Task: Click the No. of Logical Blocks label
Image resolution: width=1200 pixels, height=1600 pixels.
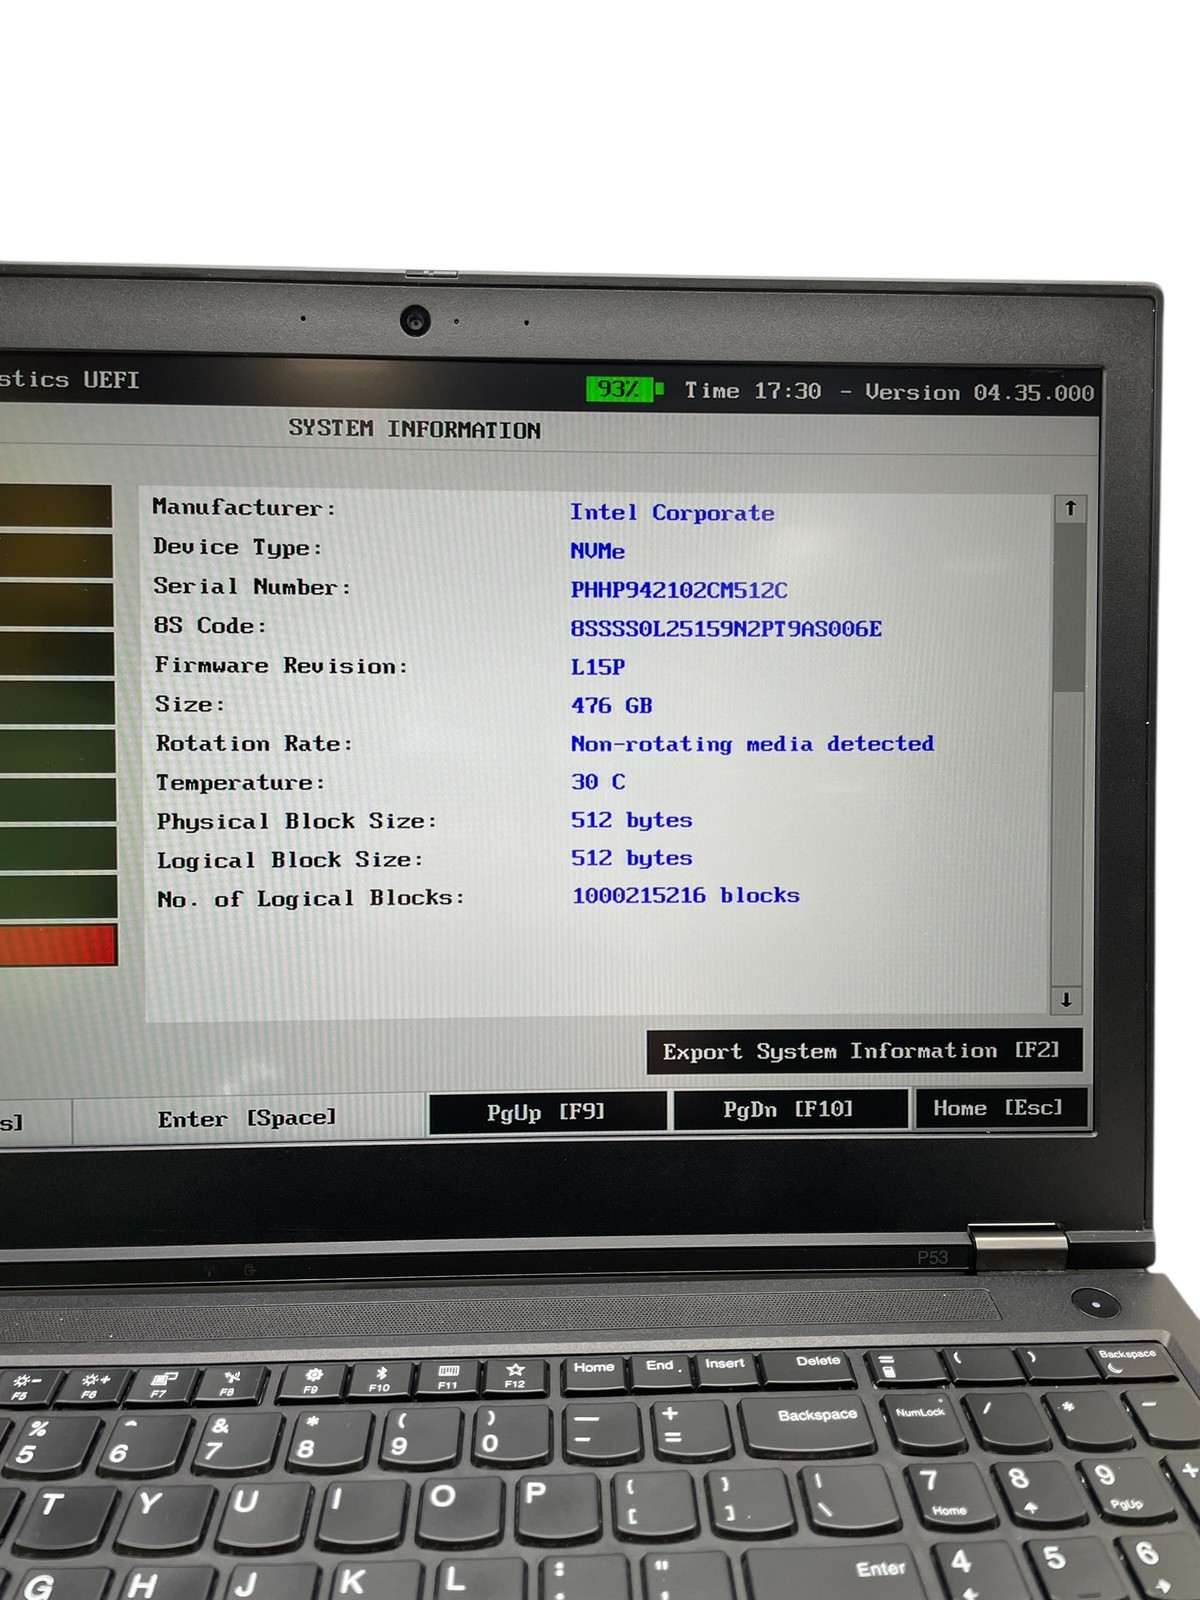Action: tap(311, 898)
